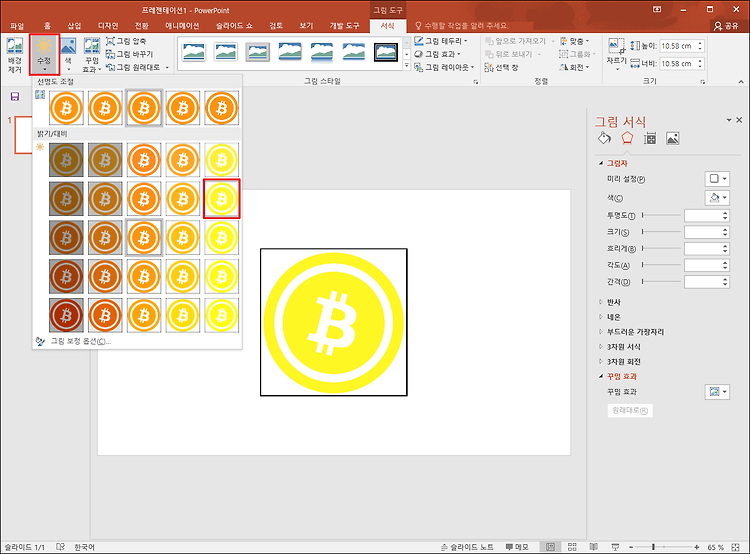Screen dimensions: 750x554
Task: Click 그림 바꾸기 (Change Picture)
Action: pos(129,54)
